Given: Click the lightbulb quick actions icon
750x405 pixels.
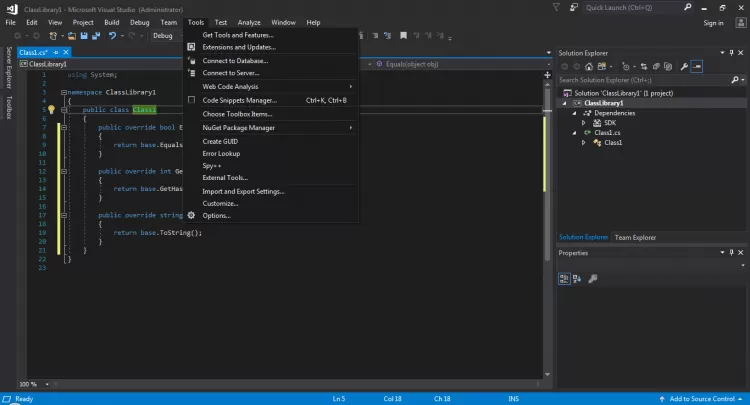Looking at the screenshot, I should (x=50, y=110).
